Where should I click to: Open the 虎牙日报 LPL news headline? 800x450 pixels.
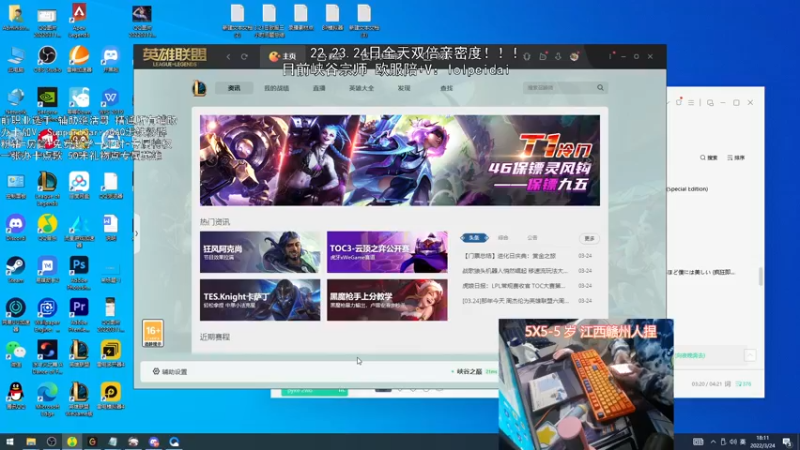click(x=514, y=286)
